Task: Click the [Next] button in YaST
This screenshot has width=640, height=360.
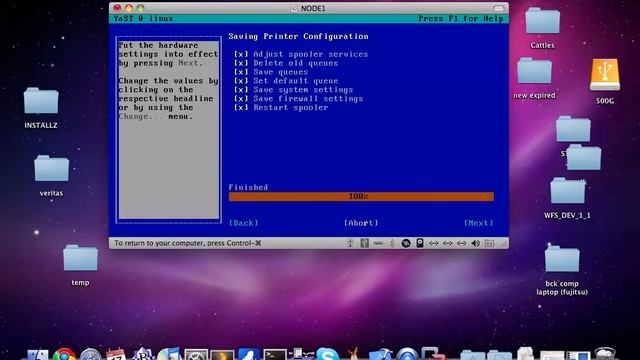Action: (x=478, y=223)
